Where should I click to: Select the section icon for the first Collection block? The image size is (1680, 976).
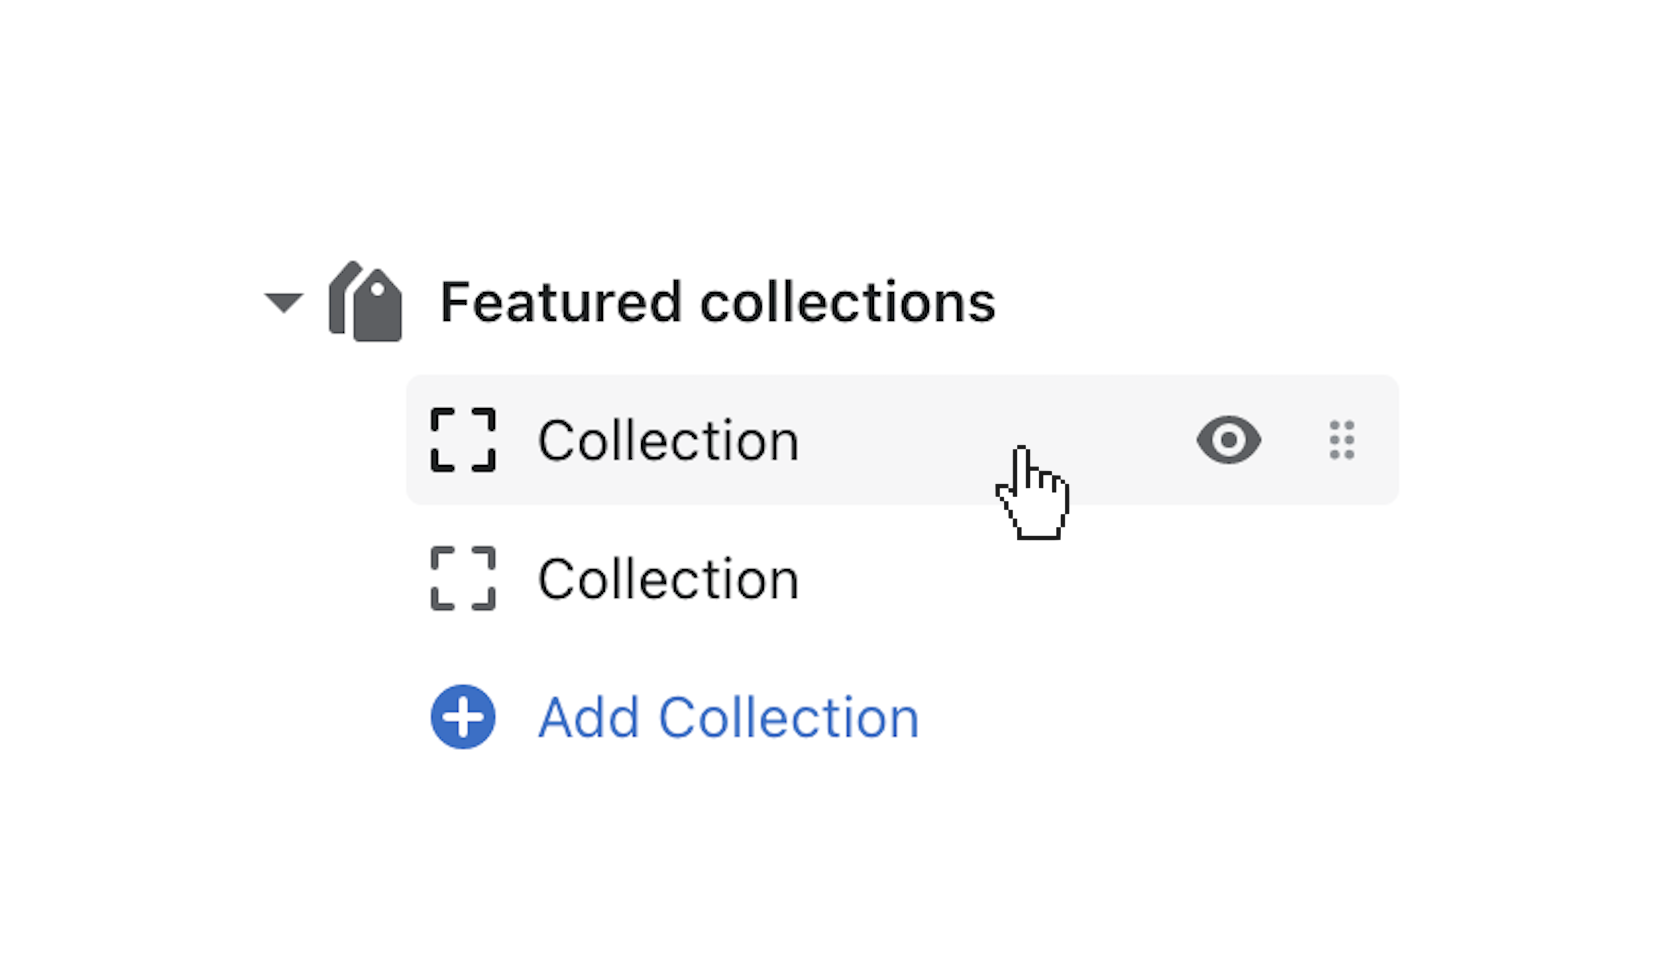[x=462, y=440]
